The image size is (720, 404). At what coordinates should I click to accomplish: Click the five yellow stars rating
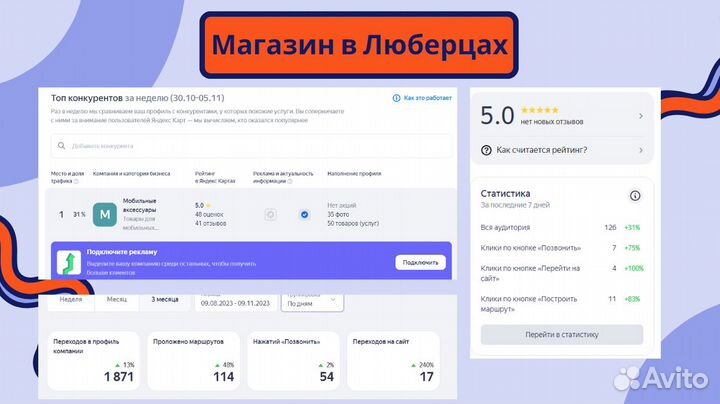pyautogui.click(x=540, y=110)
